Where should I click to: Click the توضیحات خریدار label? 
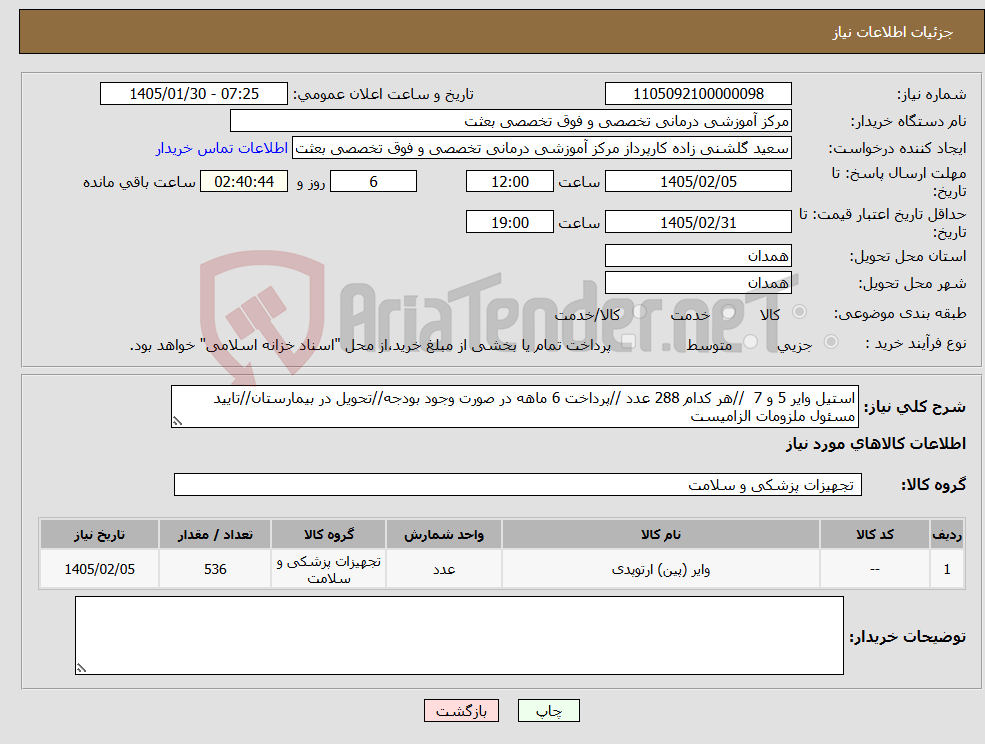907,637
